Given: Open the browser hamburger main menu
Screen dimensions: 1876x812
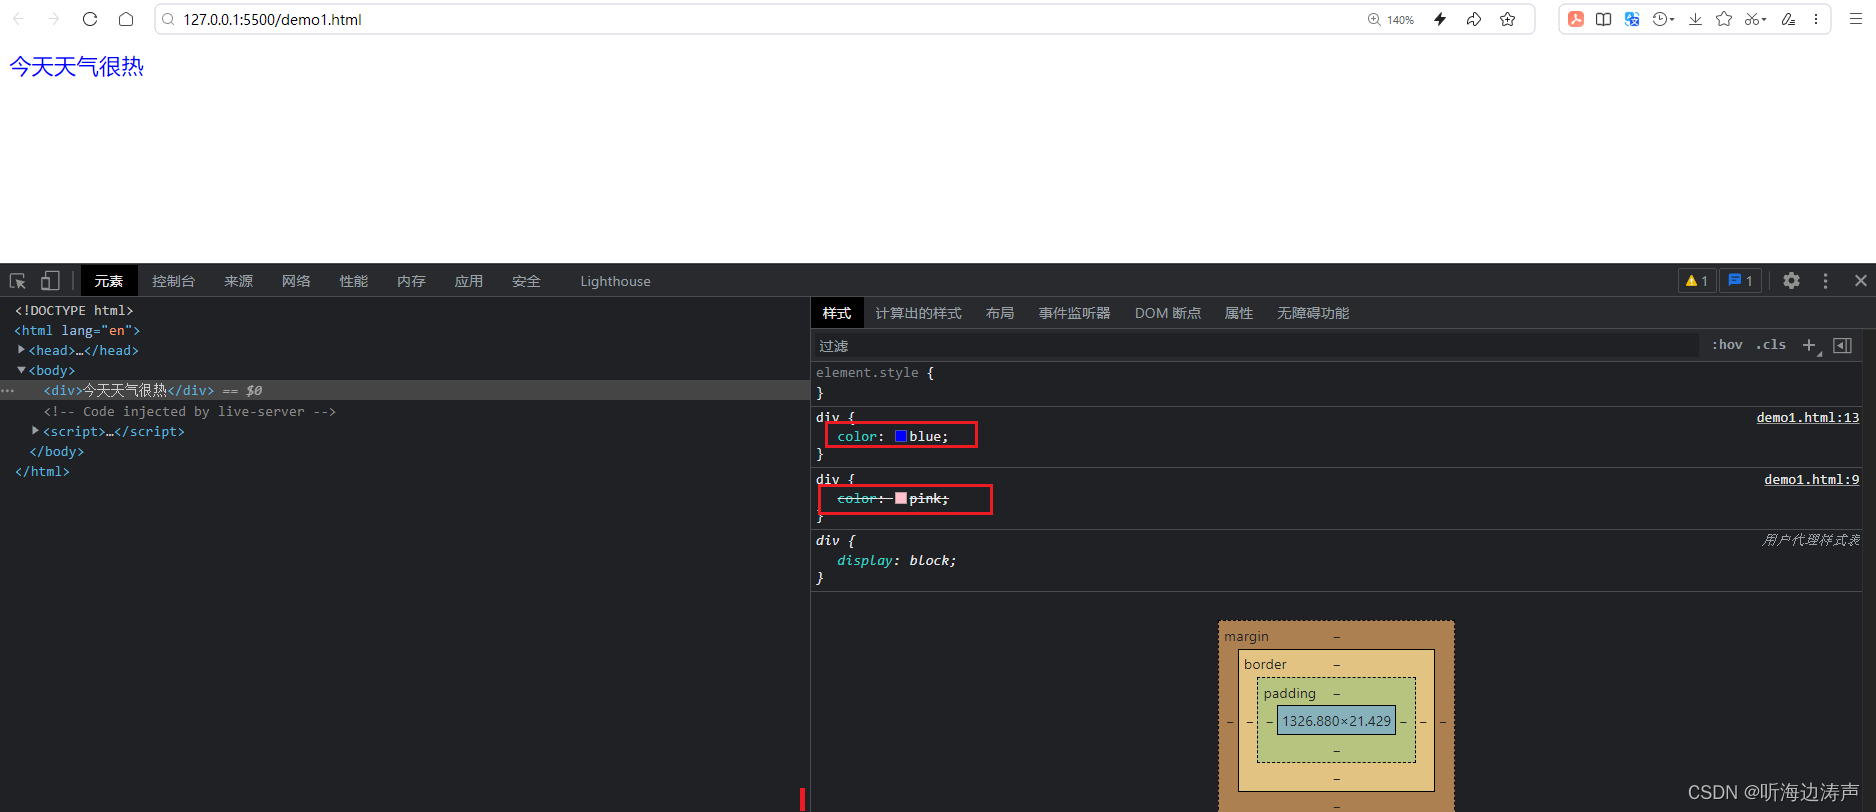Looking at the screenshot, I should pyautogui.click(x=1856, y=19).
